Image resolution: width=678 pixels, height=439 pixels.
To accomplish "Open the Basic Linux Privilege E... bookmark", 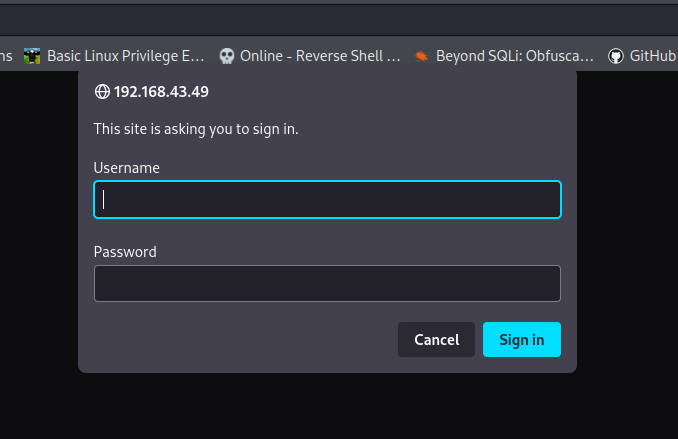I will pyautogui.click(x=125, y=56).
